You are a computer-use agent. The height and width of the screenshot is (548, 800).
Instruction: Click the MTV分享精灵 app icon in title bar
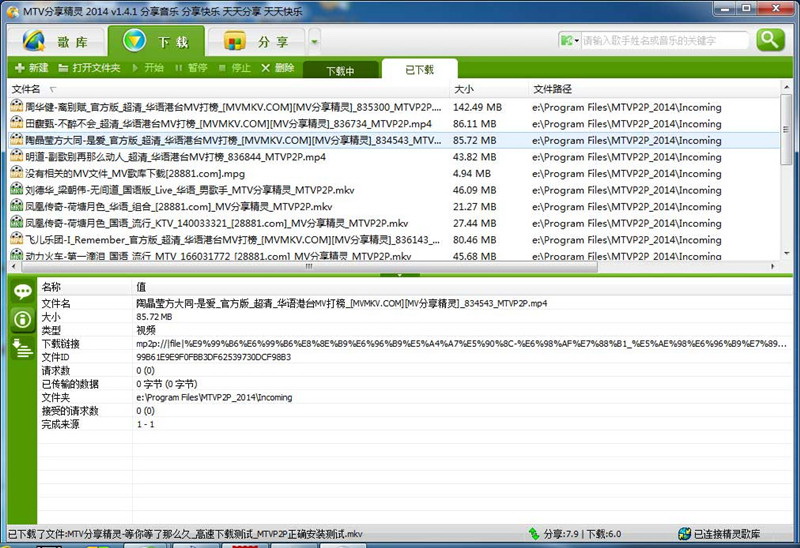click(x=13, y=10)
